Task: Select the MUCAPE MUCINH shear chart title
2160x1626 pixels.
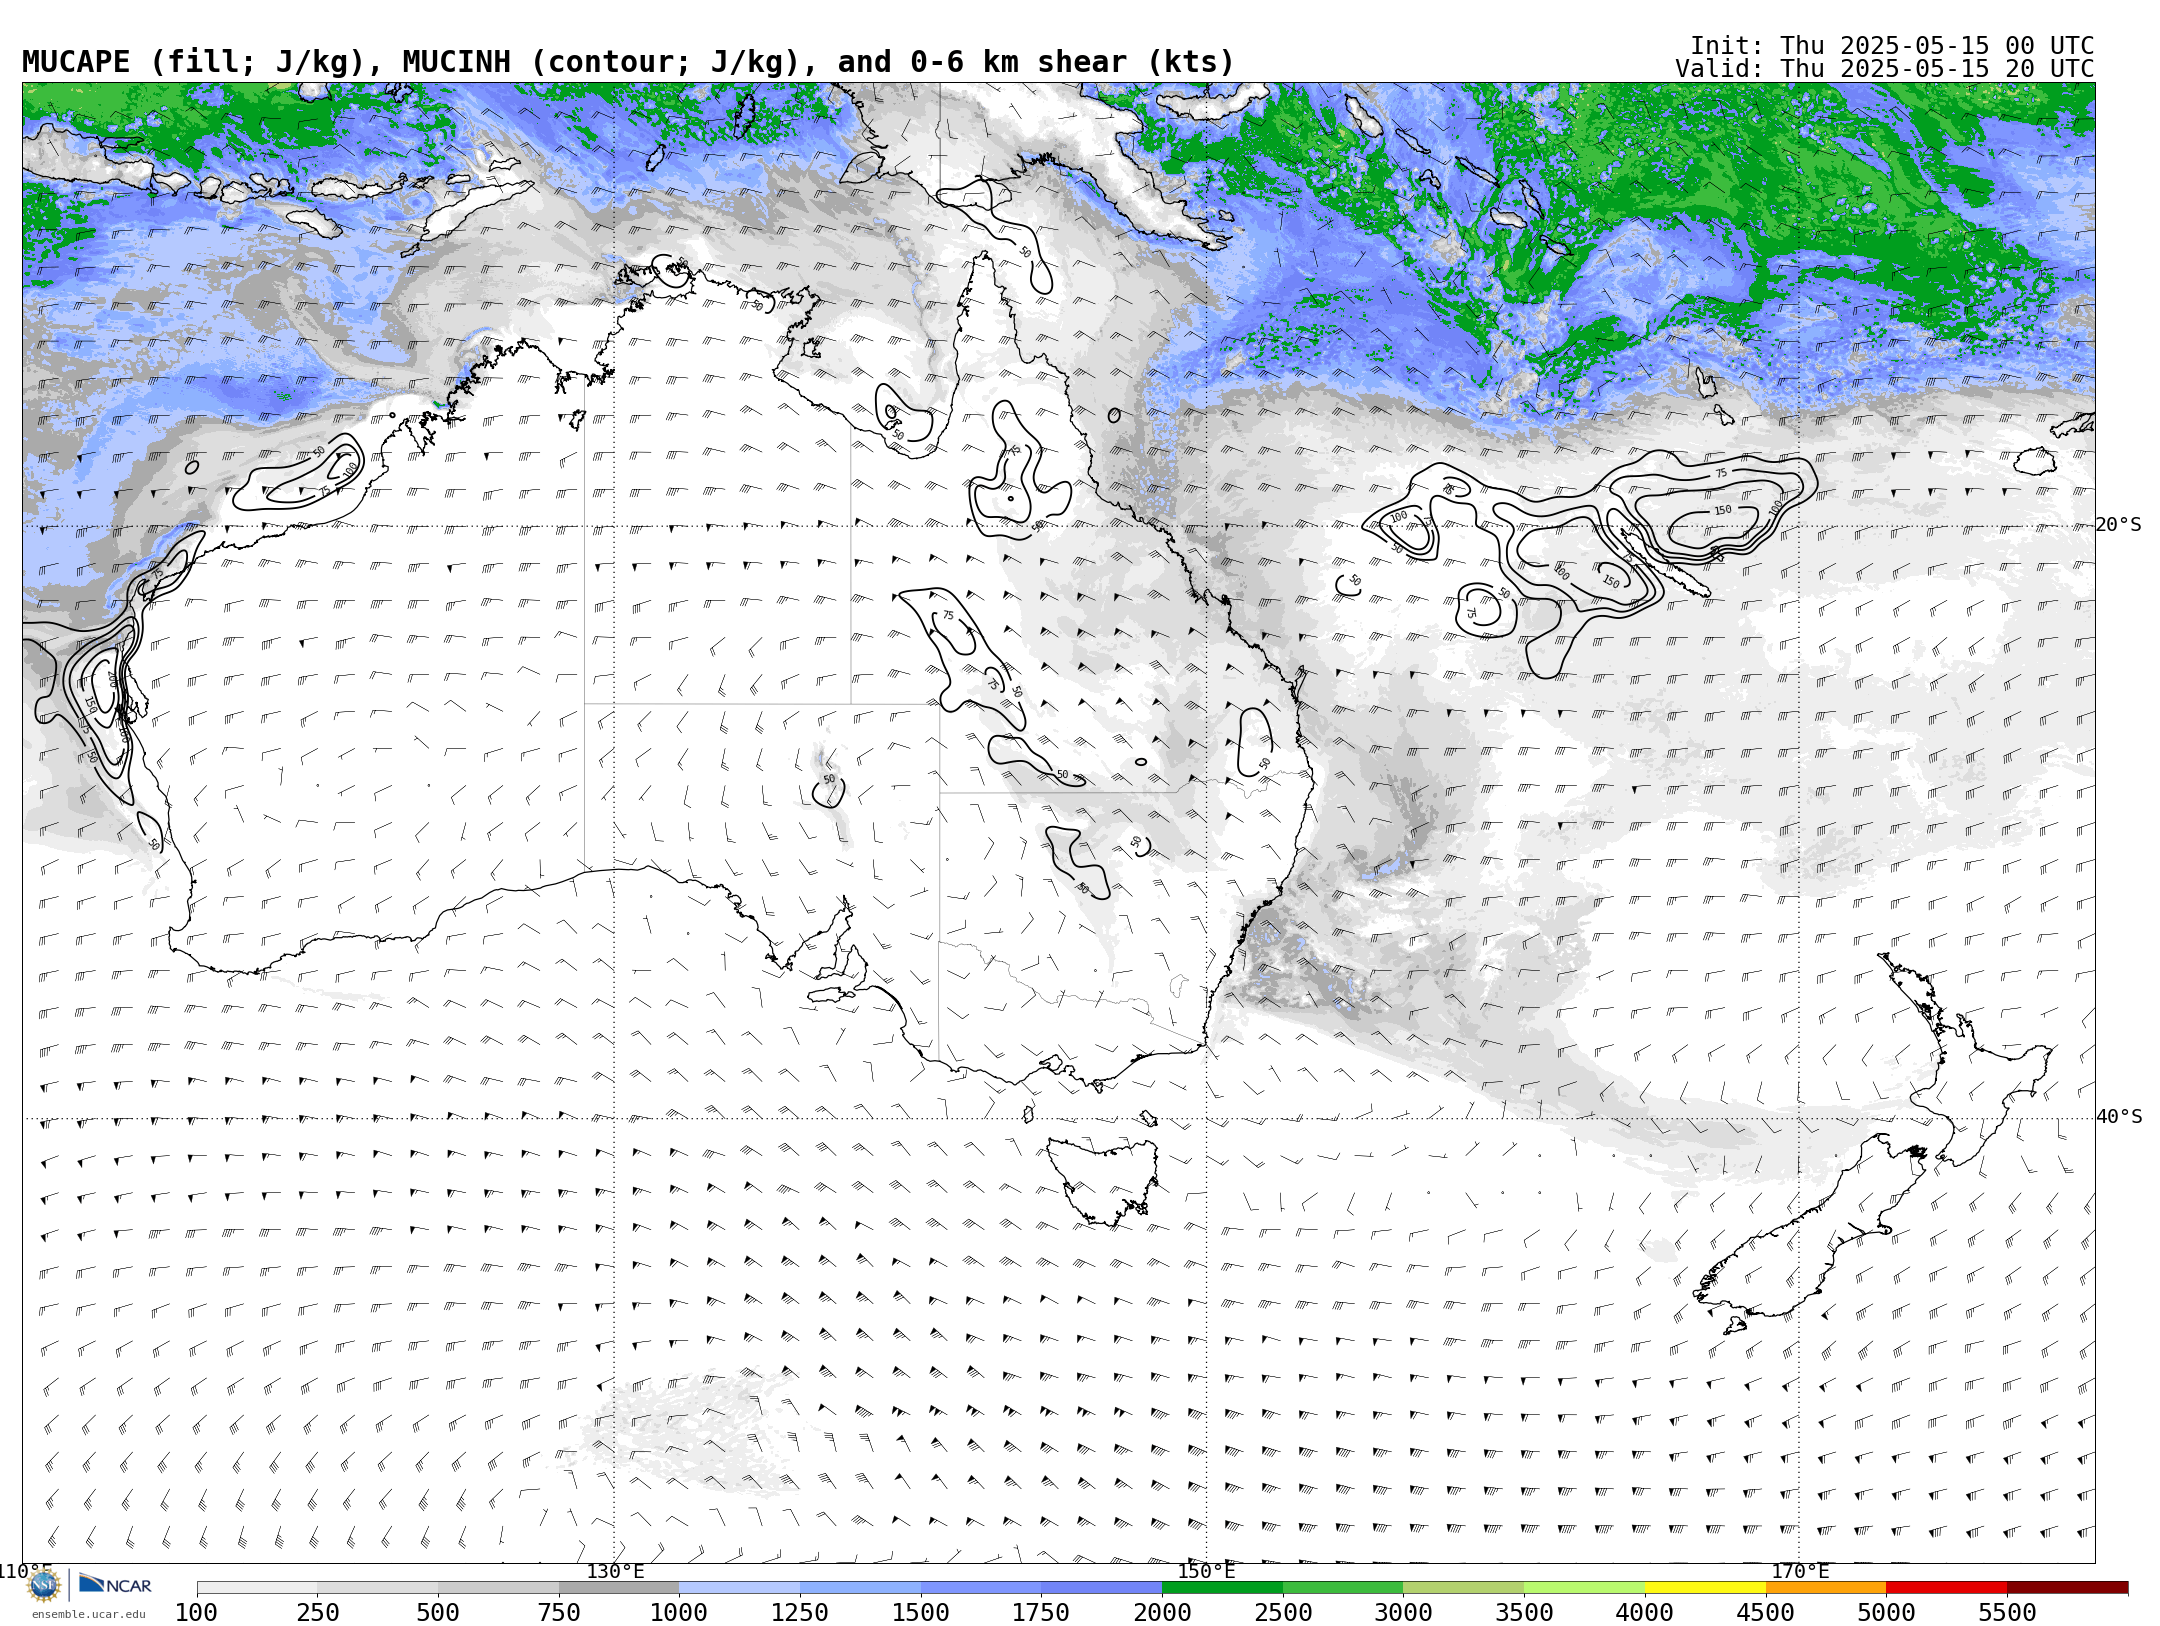Action: pos(628,62)
